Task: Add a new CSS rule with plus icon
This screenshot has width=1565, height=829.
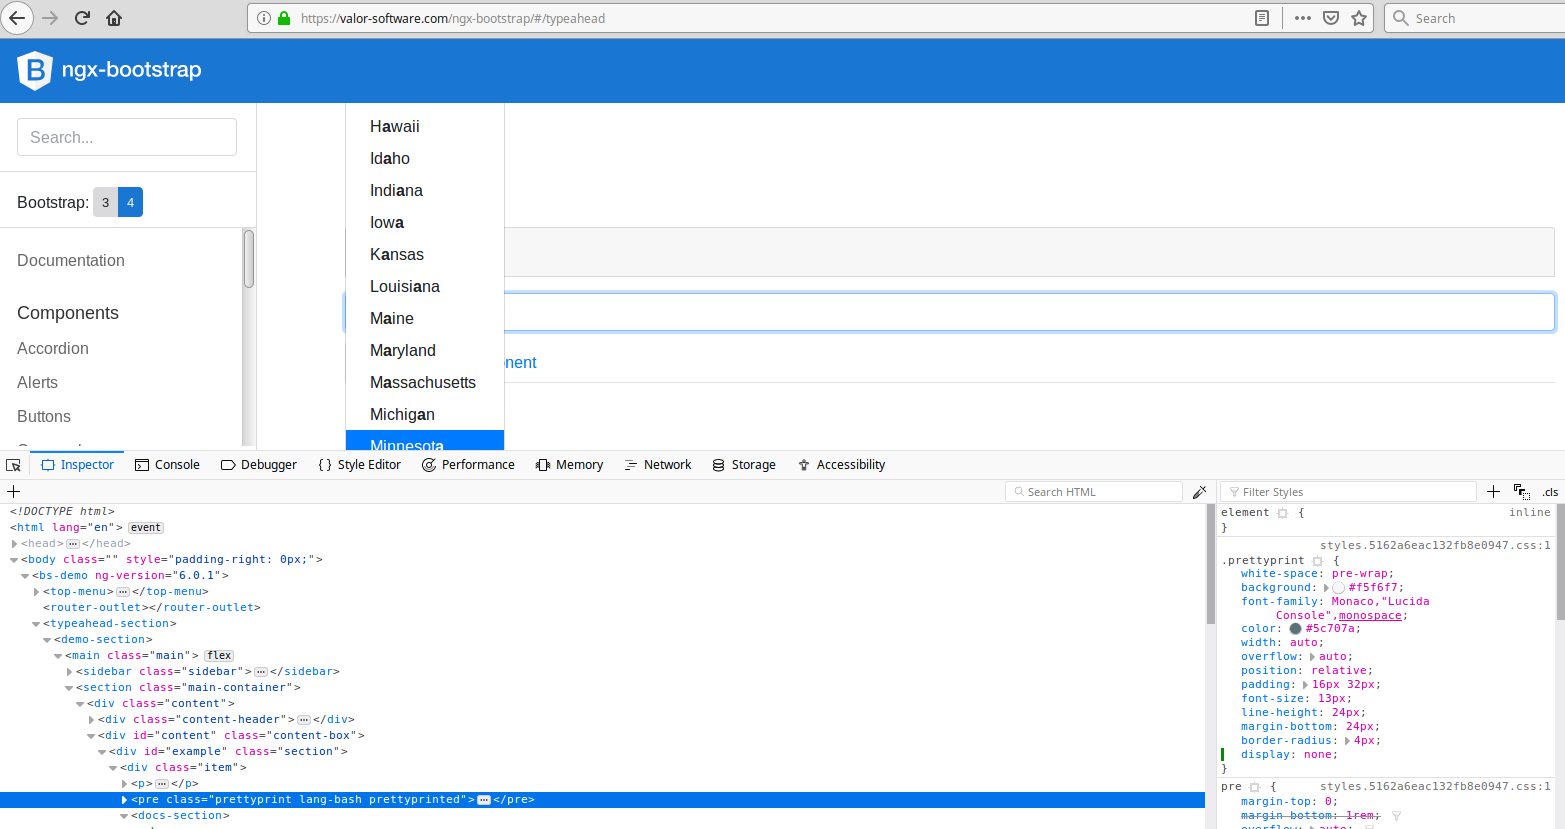Action: click(x=1493, y=491)
